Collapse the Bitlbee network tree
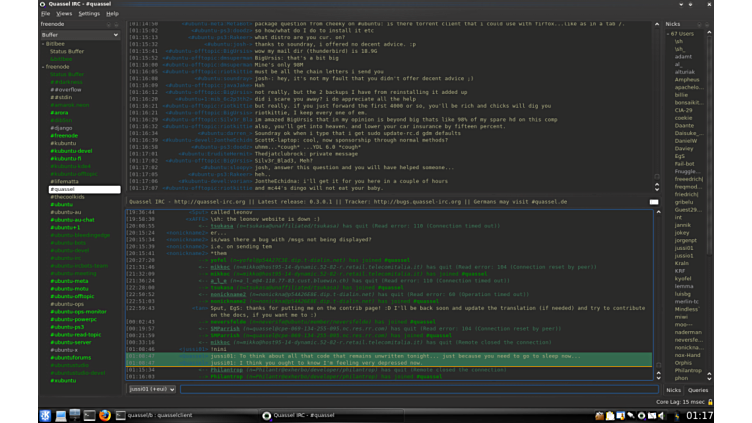752x423 pixels. (x=44, y=44)
